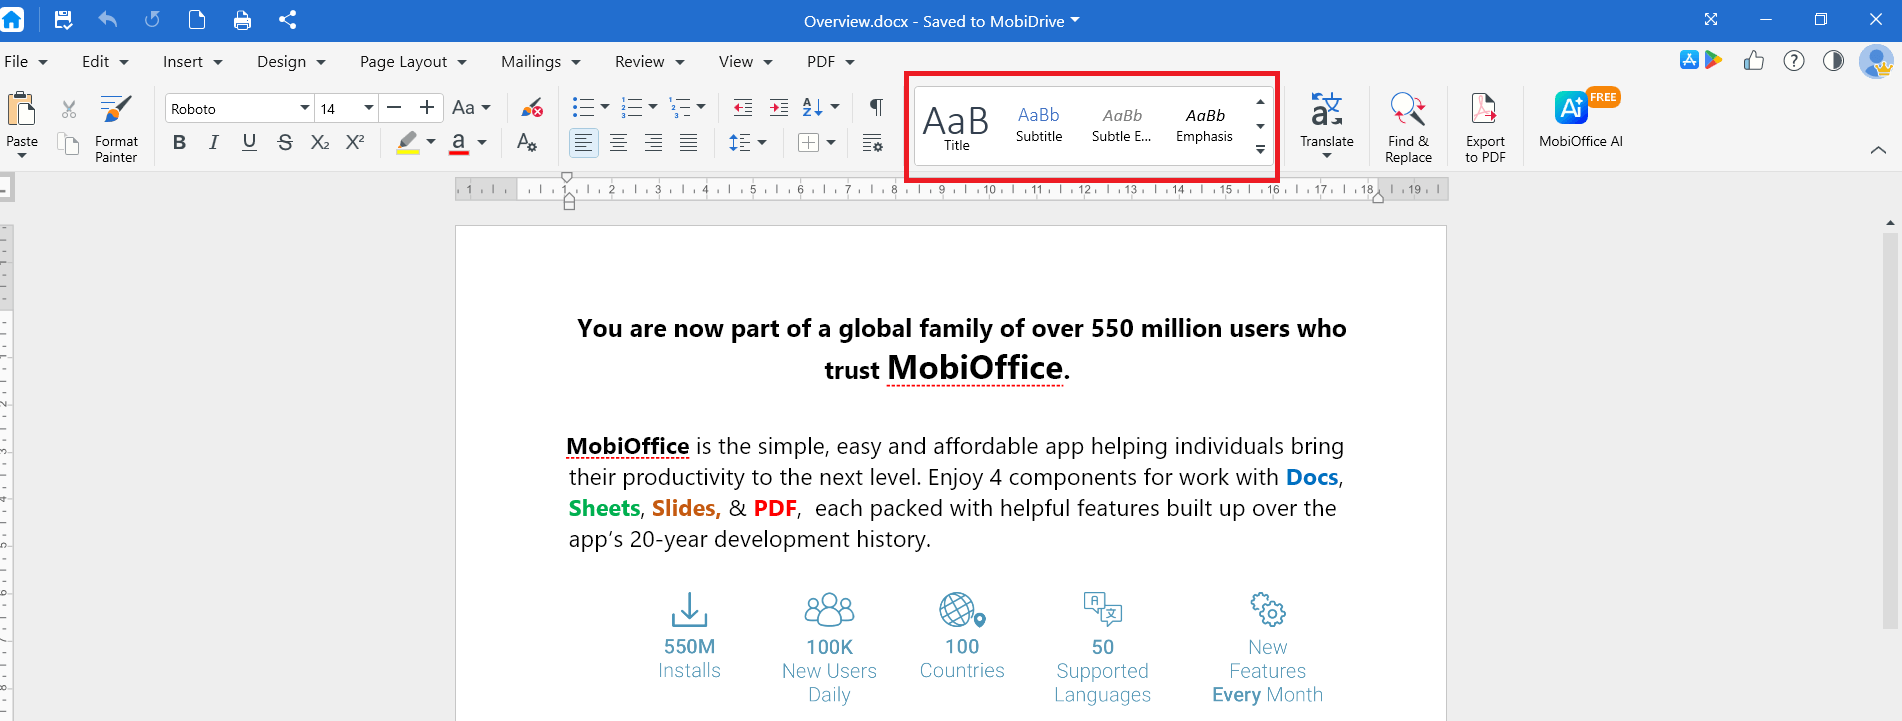1902x721 pixels.
Task: Expand the styles gallery list
Action: [x=1260, y=150]
